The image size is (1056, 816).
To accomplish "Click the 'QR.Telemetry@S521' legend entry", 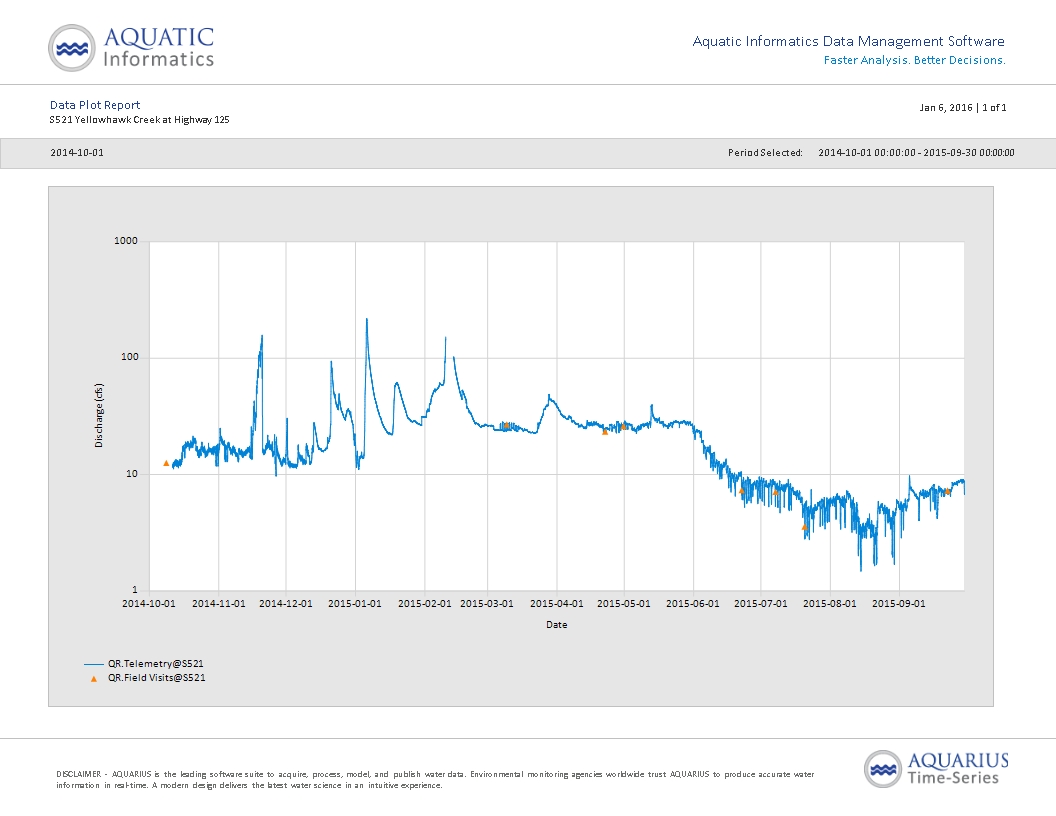I will click(156, 664).
